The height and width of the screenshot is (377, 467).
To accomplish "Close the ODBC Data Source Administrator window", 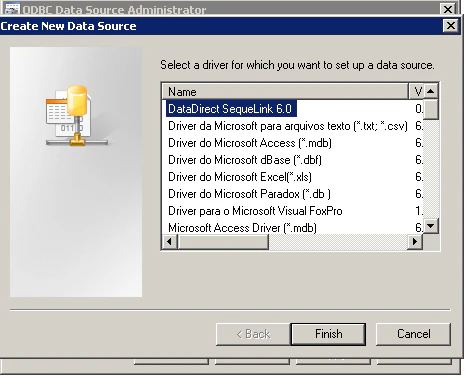I will tap(448, 9).
